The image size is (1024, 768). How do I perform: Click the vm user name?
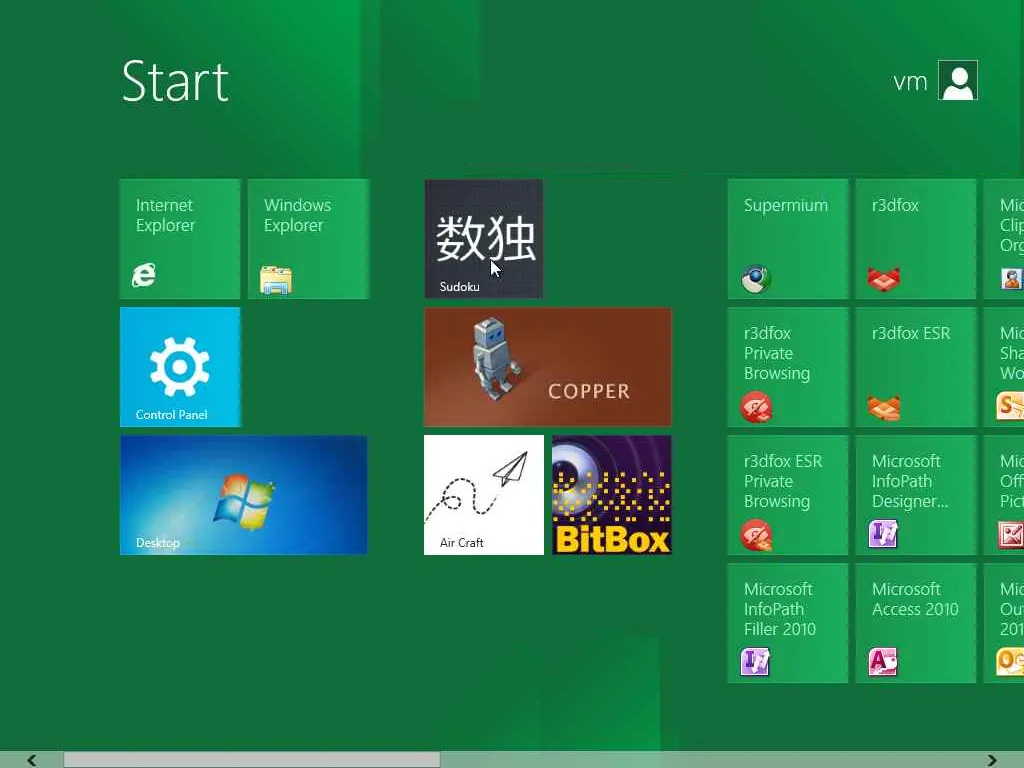pyautogui.click(x=910, y=82)
